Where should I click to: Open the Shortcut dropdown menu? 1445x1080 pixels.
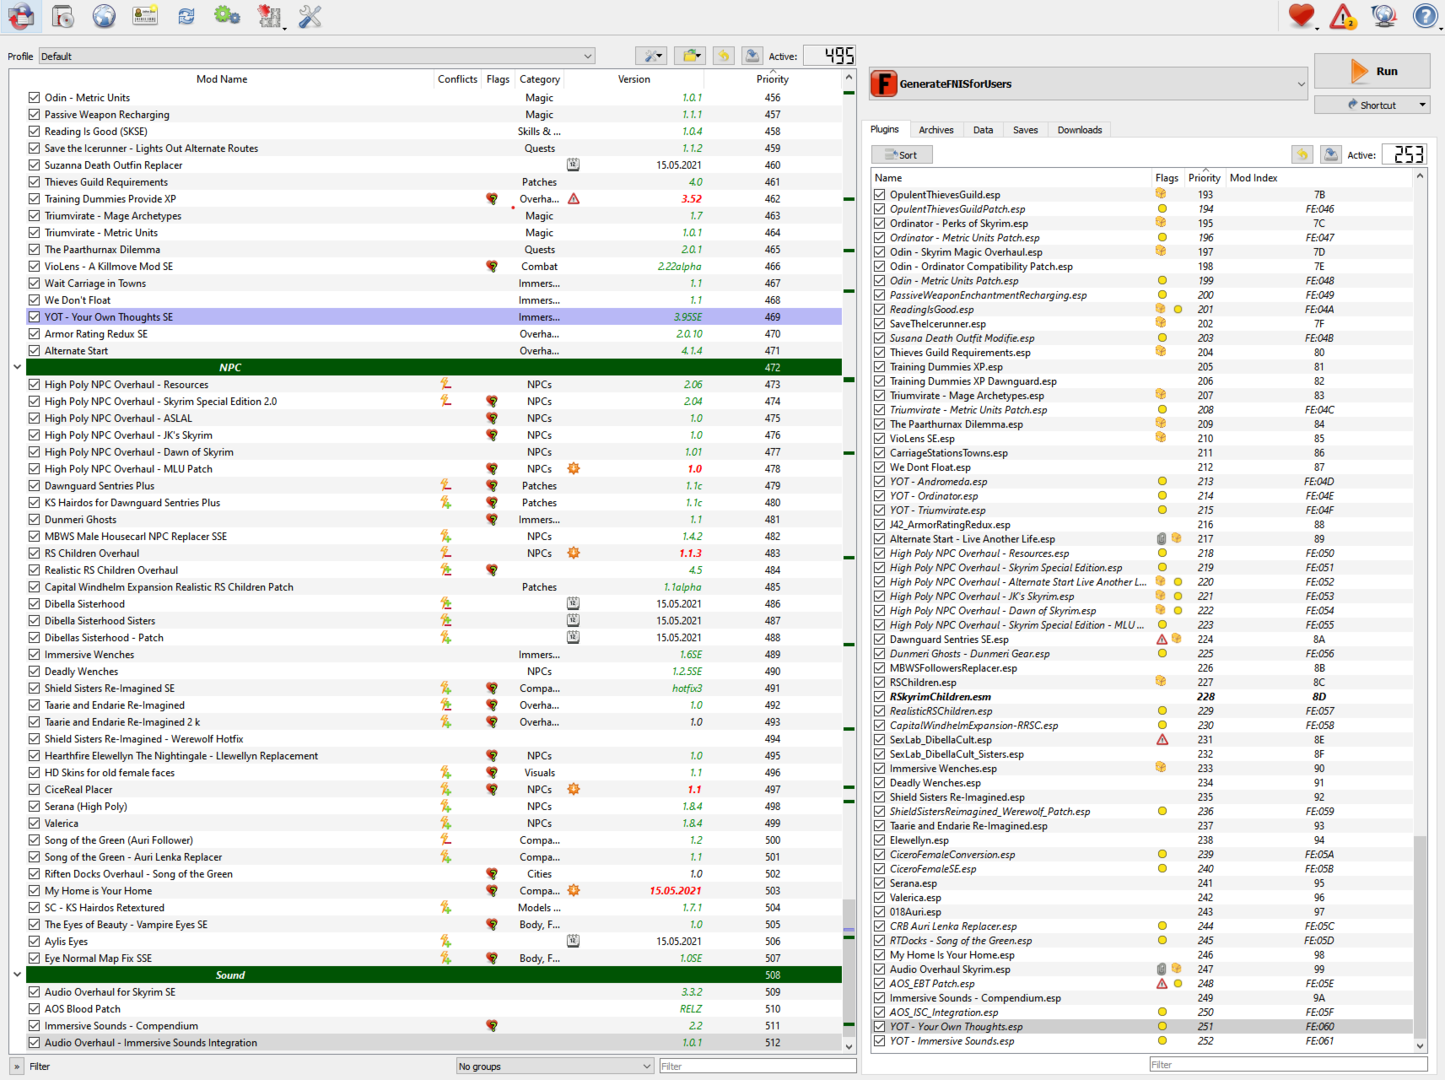pos(1372,104)
